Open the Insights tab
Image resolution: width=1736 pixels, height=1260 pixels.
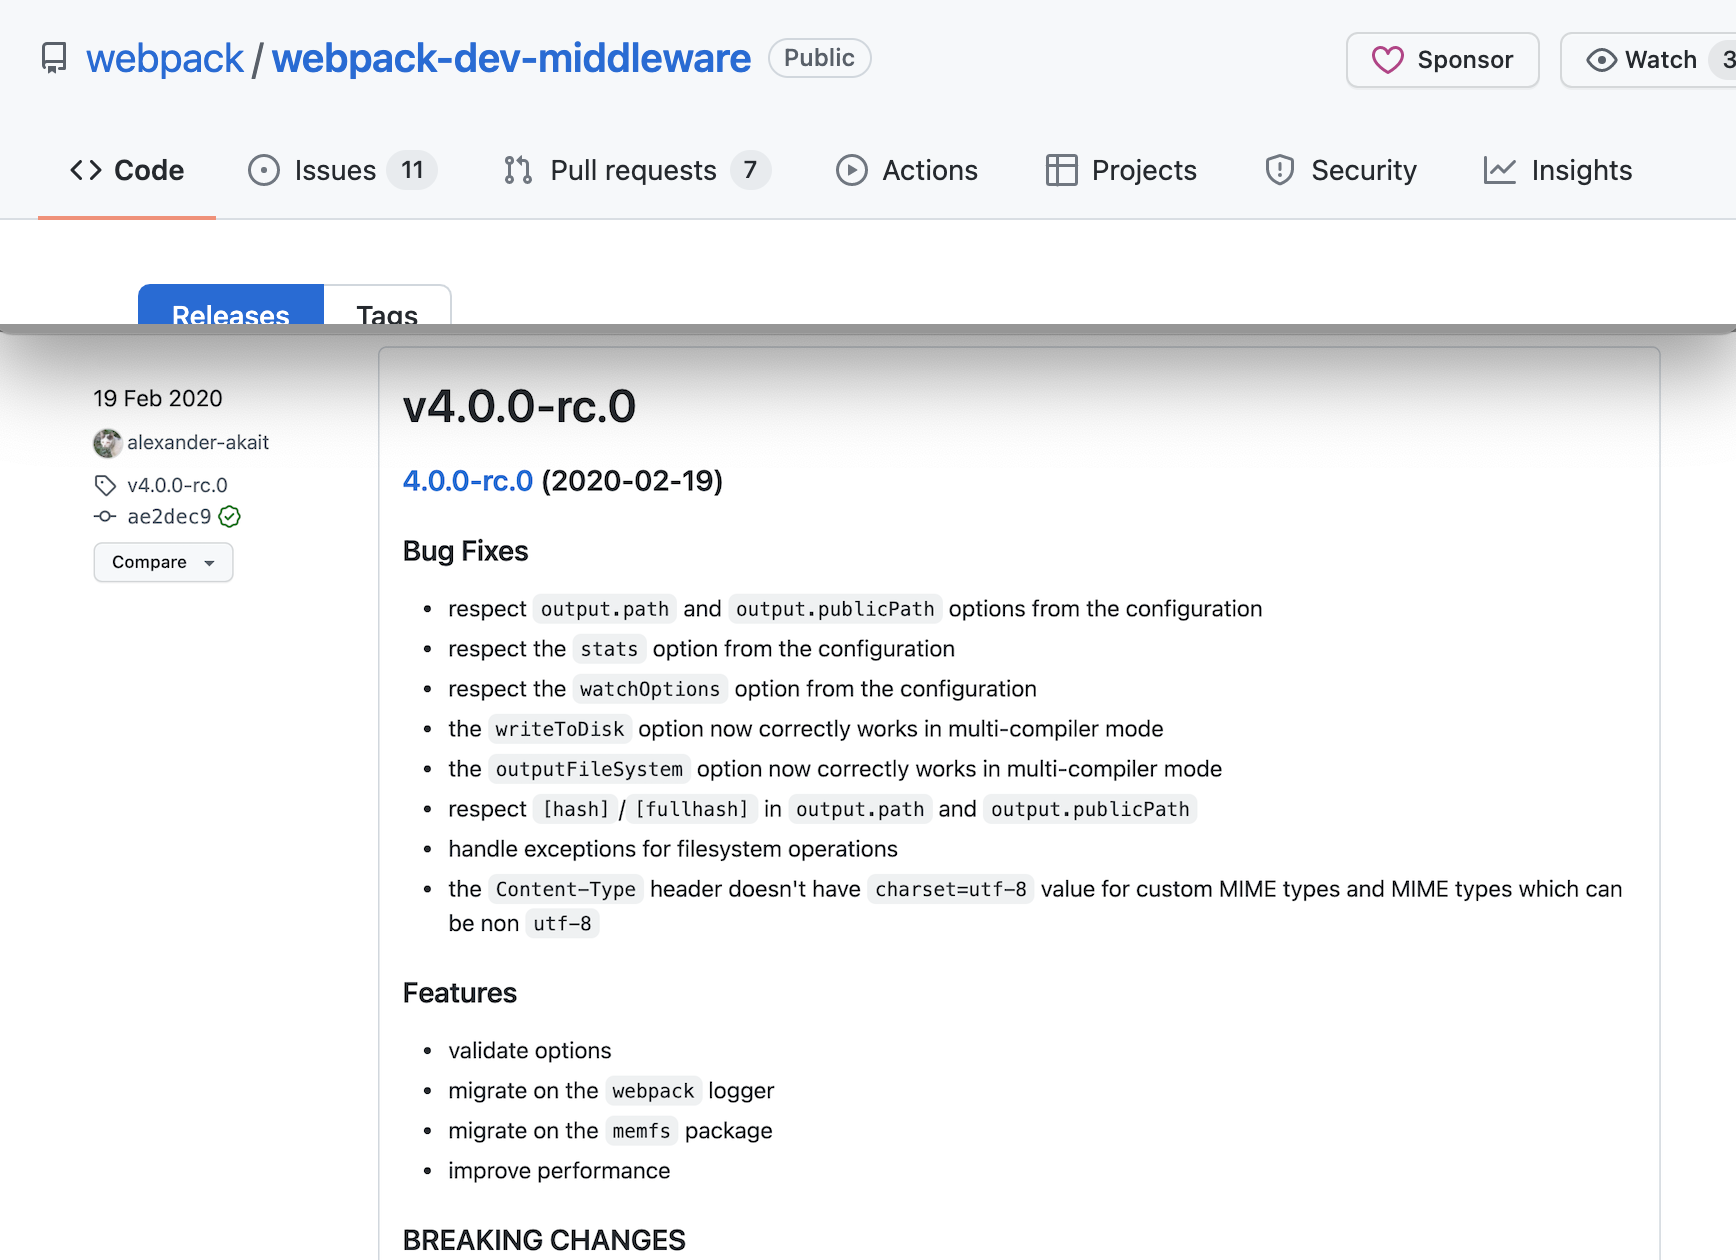click(x=1557, y=170)
